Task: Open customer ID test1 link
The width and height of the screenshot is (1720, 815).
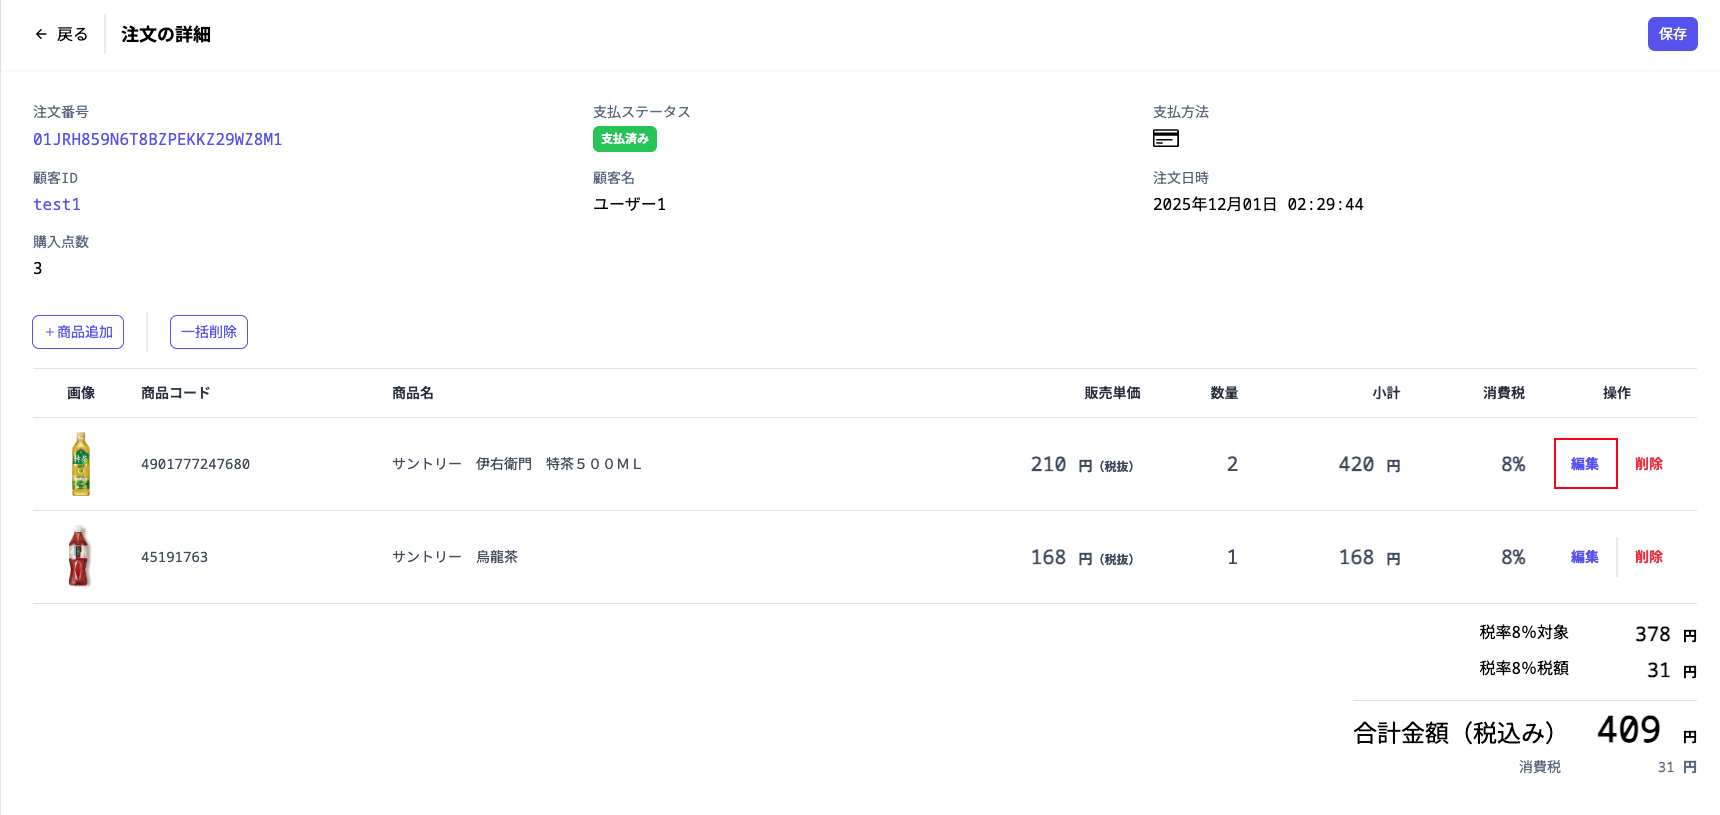Action: click(57, 204)
